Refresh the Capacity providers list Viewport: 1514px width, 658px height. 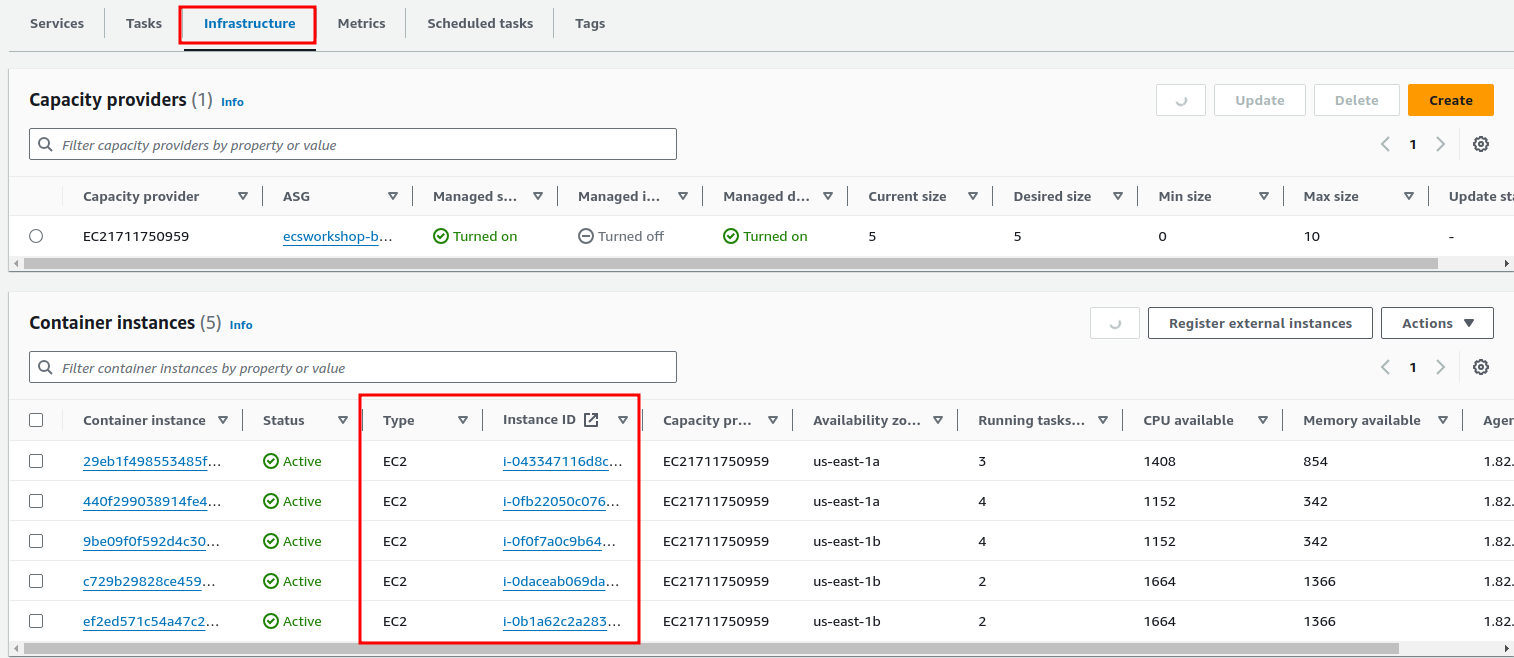(x=1180, y=100)
